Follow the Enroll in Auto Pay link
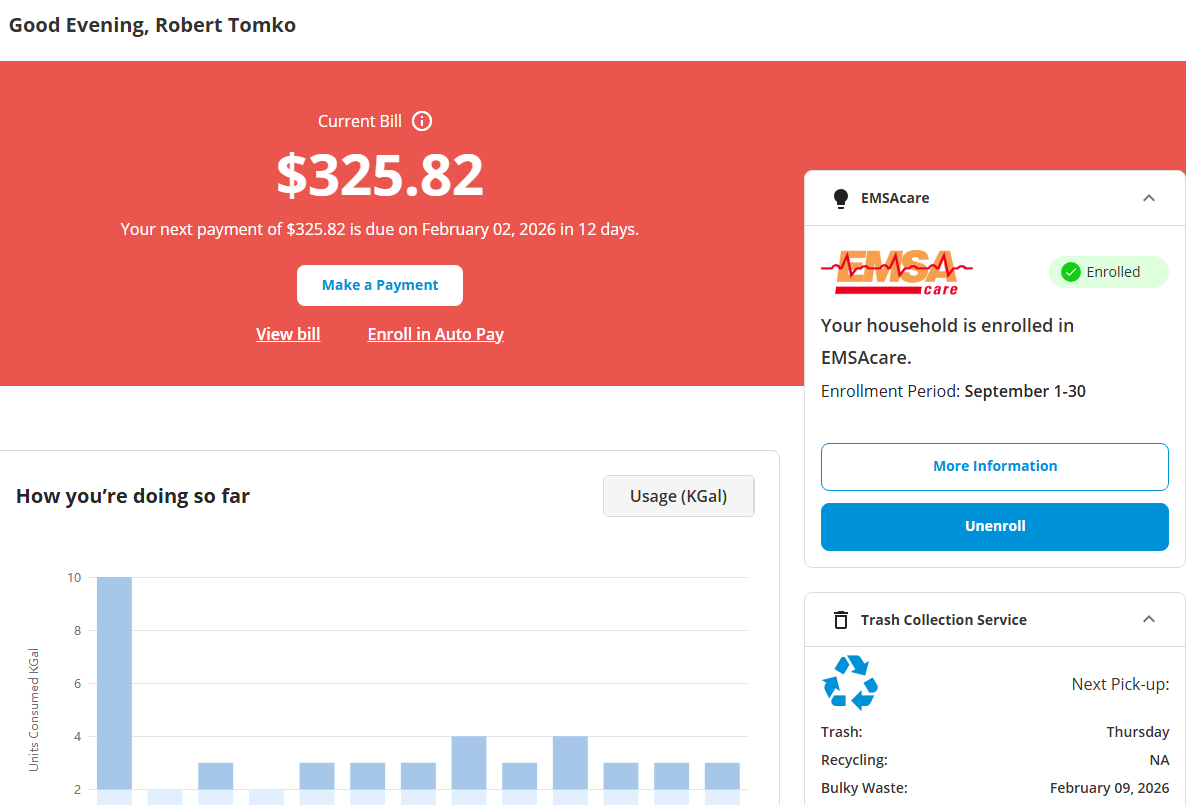Screen dimensions: 1186x805 [435, 334]
